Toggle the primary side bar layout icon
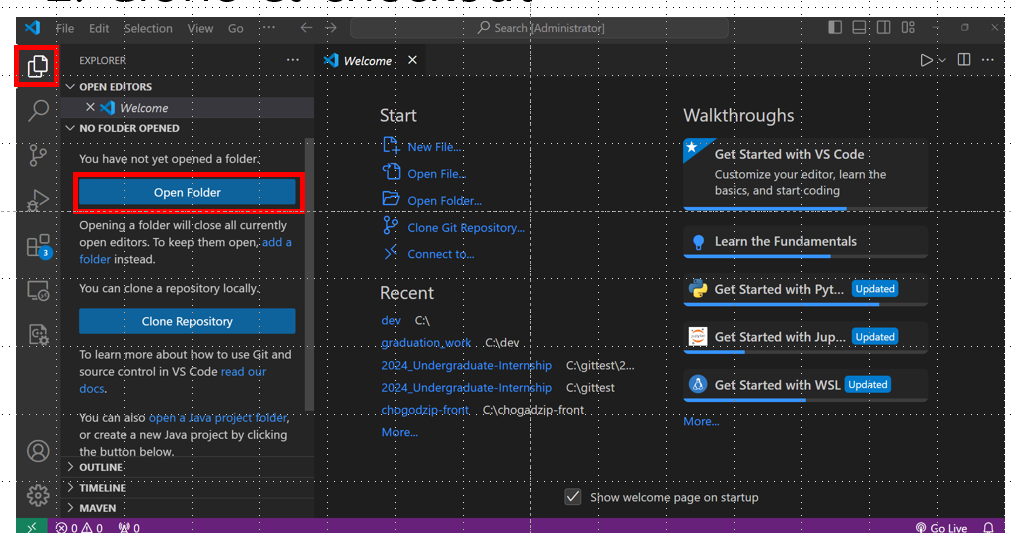Viewport: 1012px width, 533px height. pos(835,27)
